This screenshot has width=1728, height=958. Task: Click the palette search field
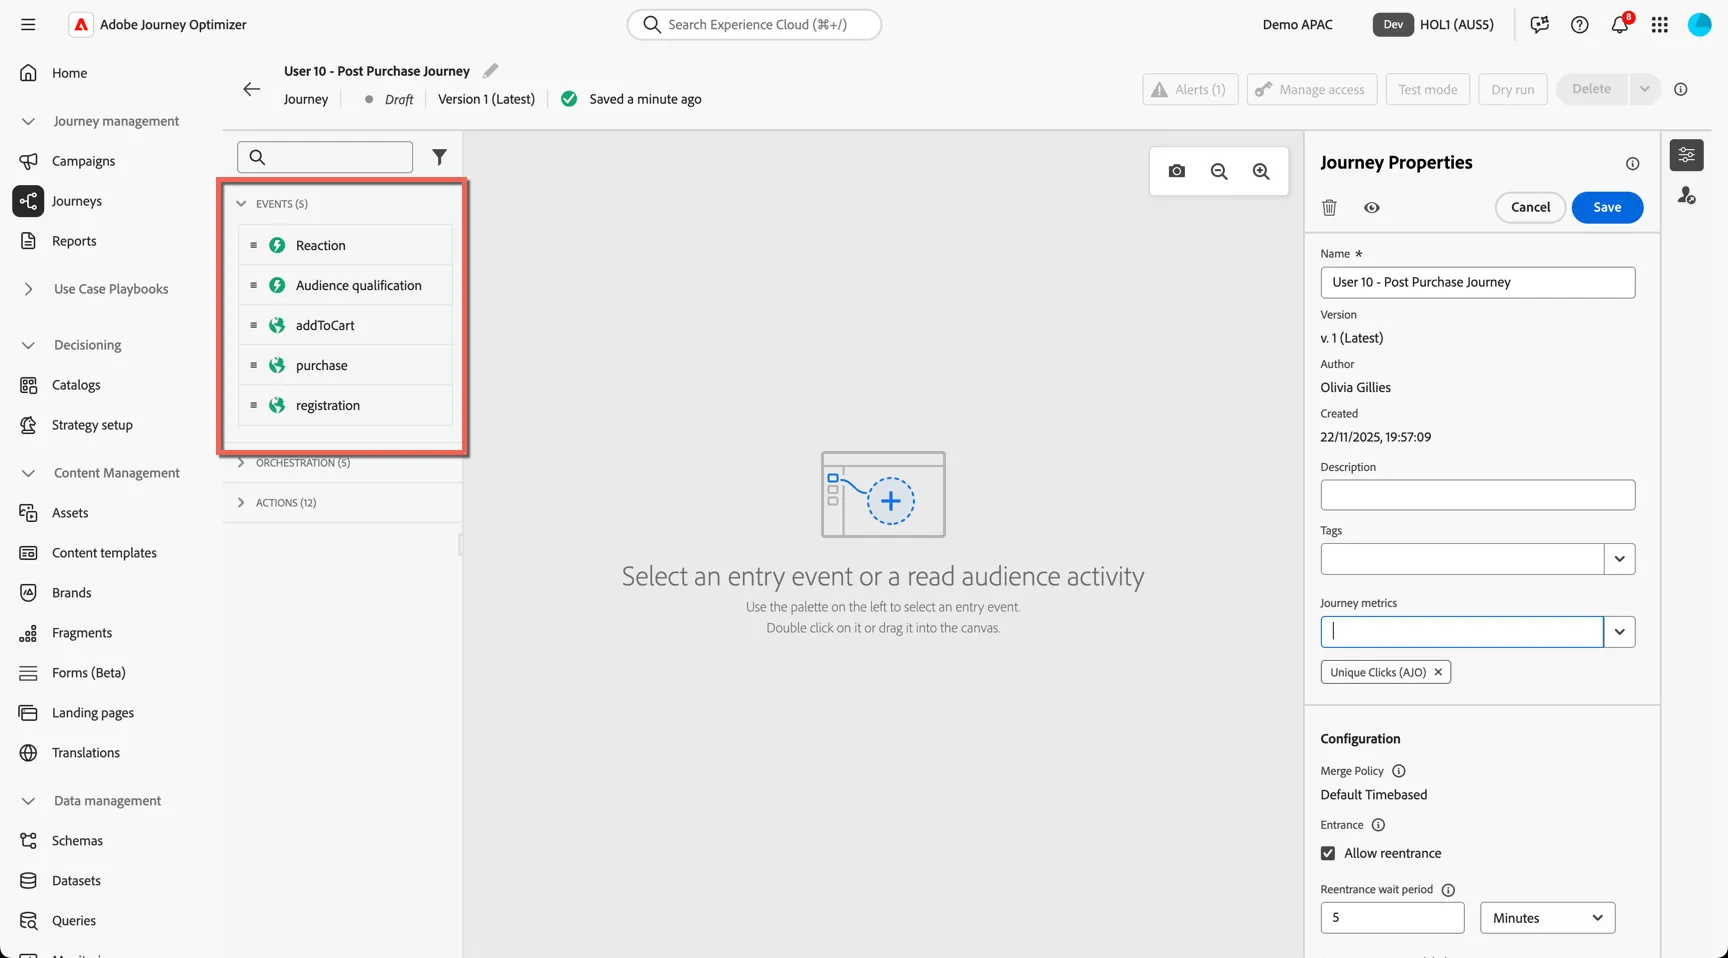[x=325, y=157]
